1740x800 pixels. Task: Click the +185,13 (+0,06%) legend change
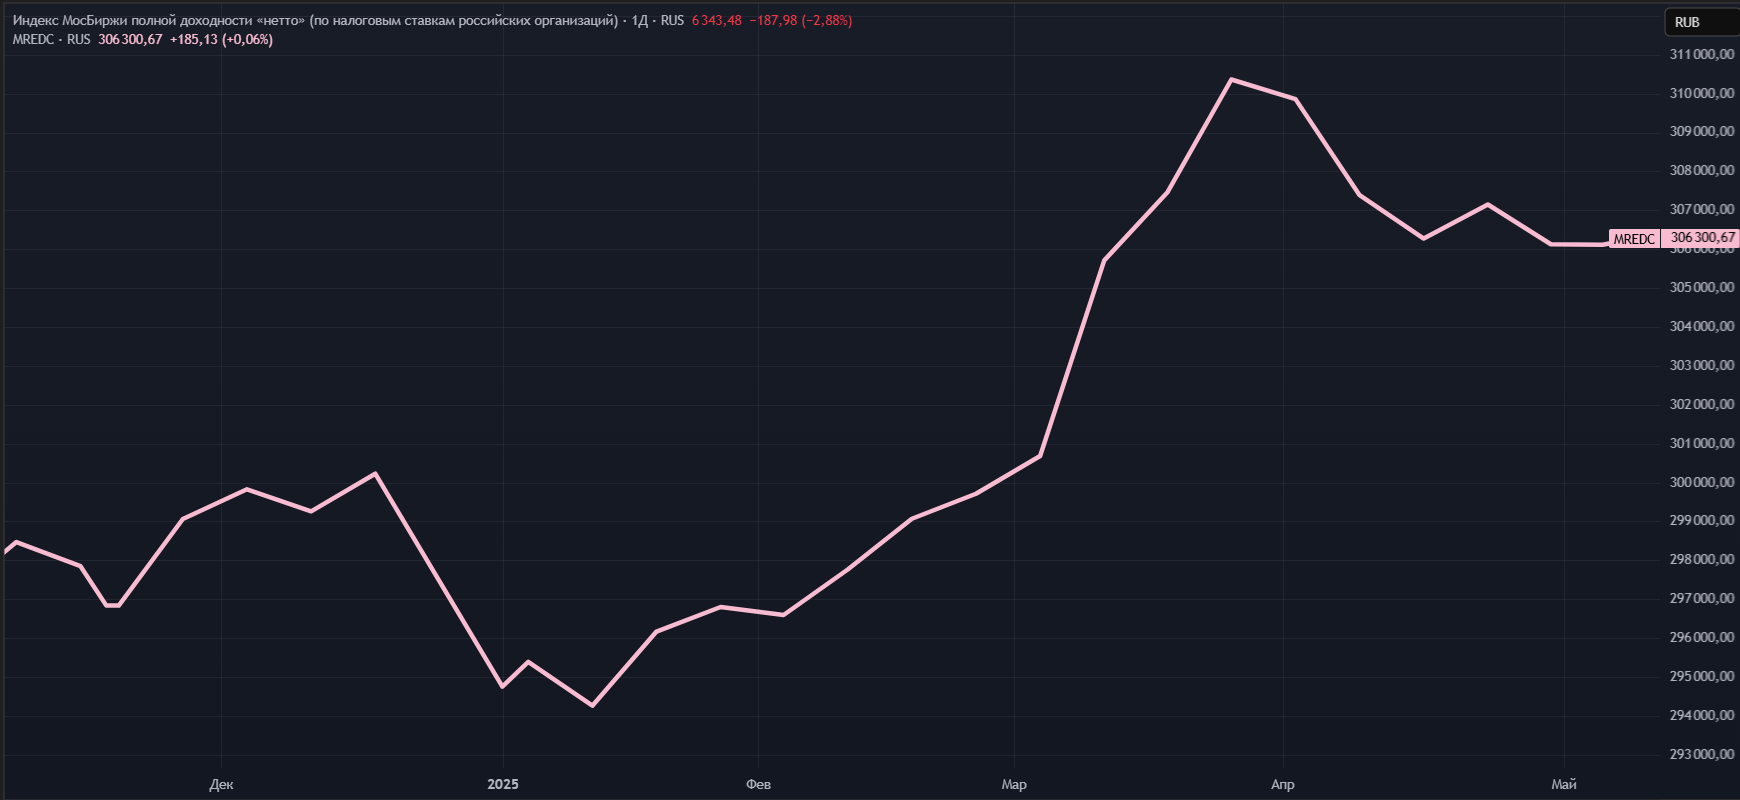tap(221, 40)
